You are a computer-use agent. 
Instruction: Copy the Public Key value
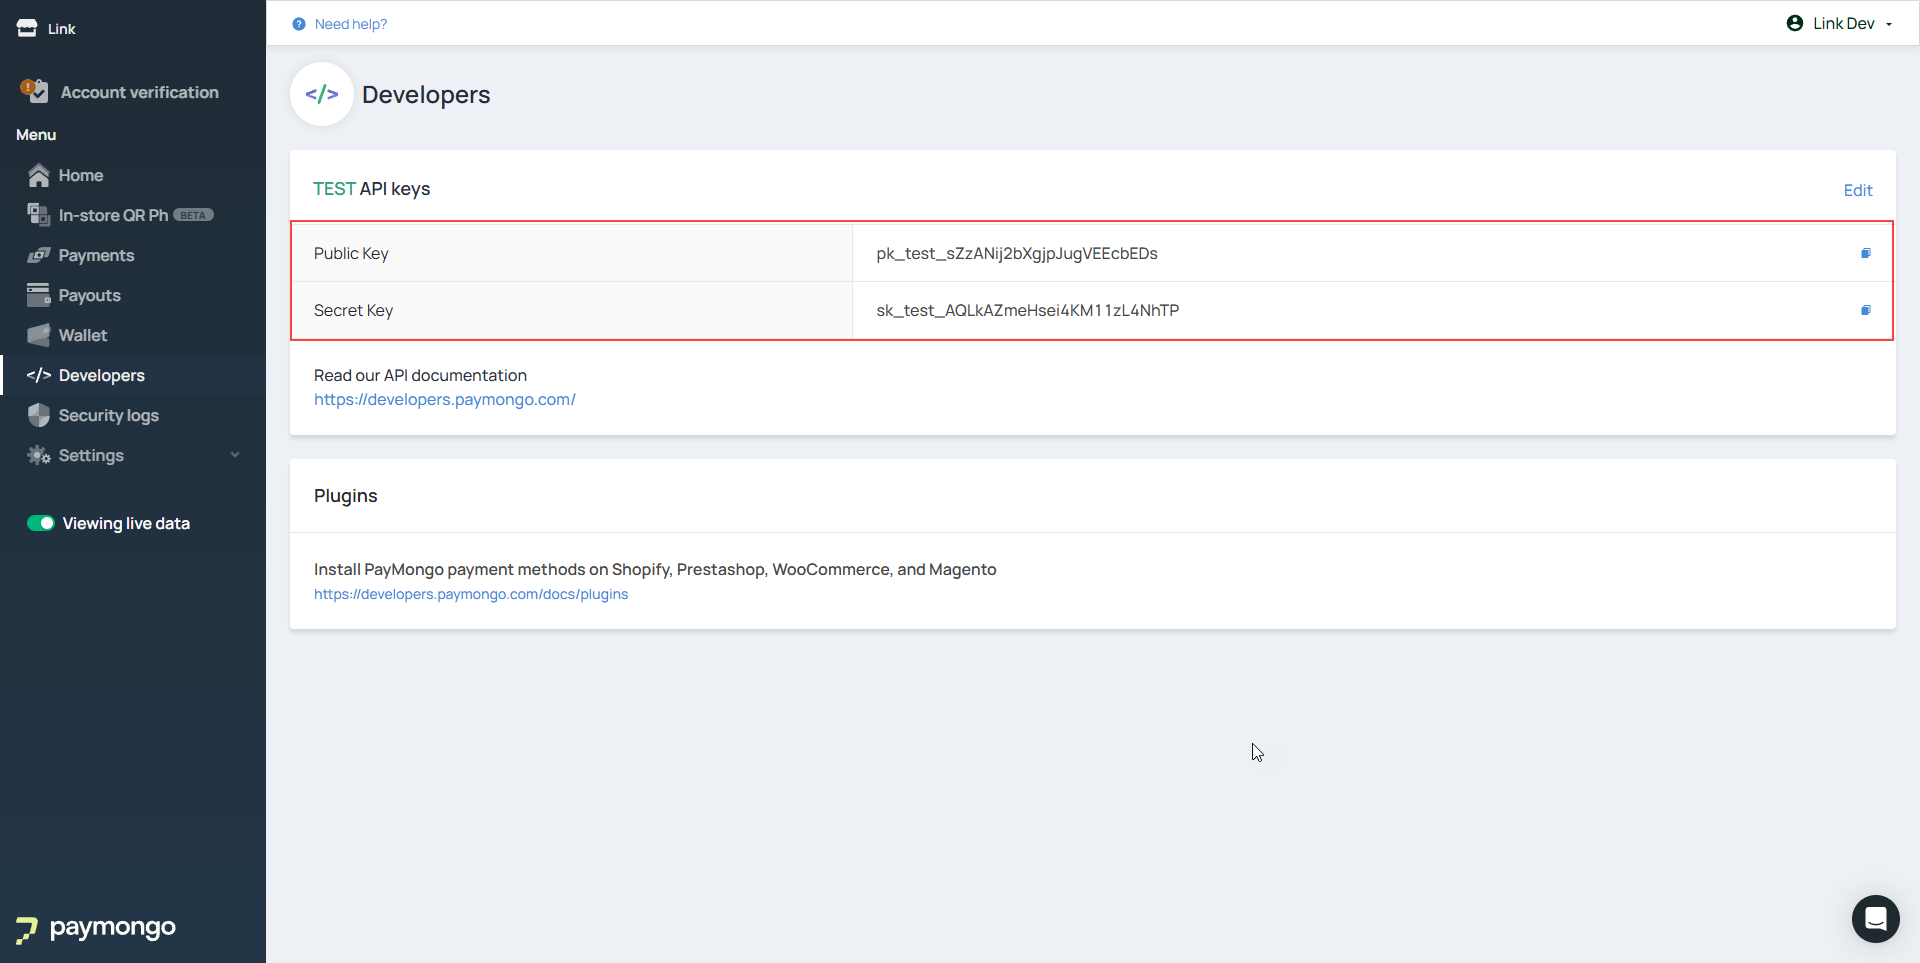coord(1865,254)
